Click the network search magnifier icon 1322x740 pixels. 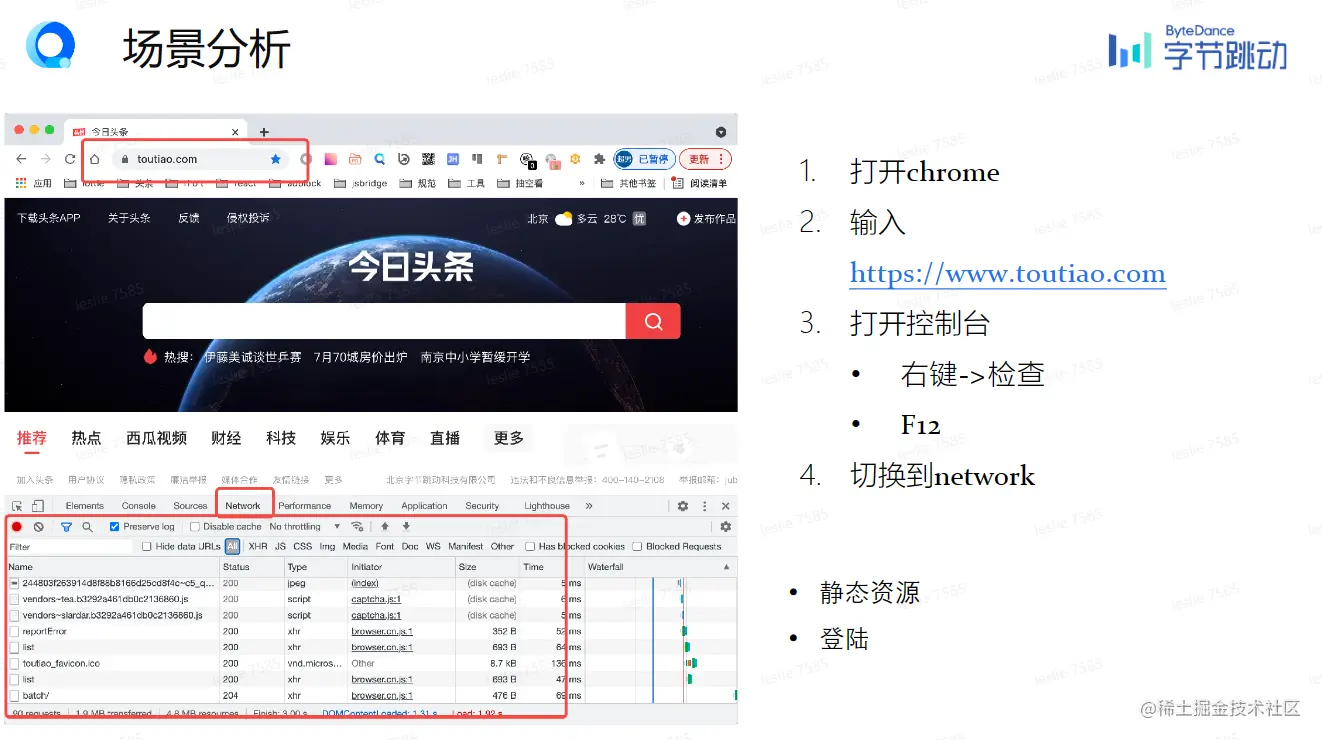coord(87,527)
